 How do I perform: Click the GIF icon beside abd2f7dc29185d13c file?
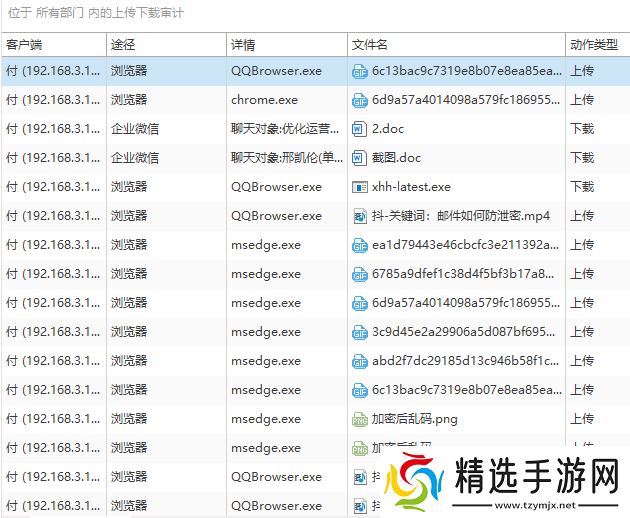tap(360, 361)
